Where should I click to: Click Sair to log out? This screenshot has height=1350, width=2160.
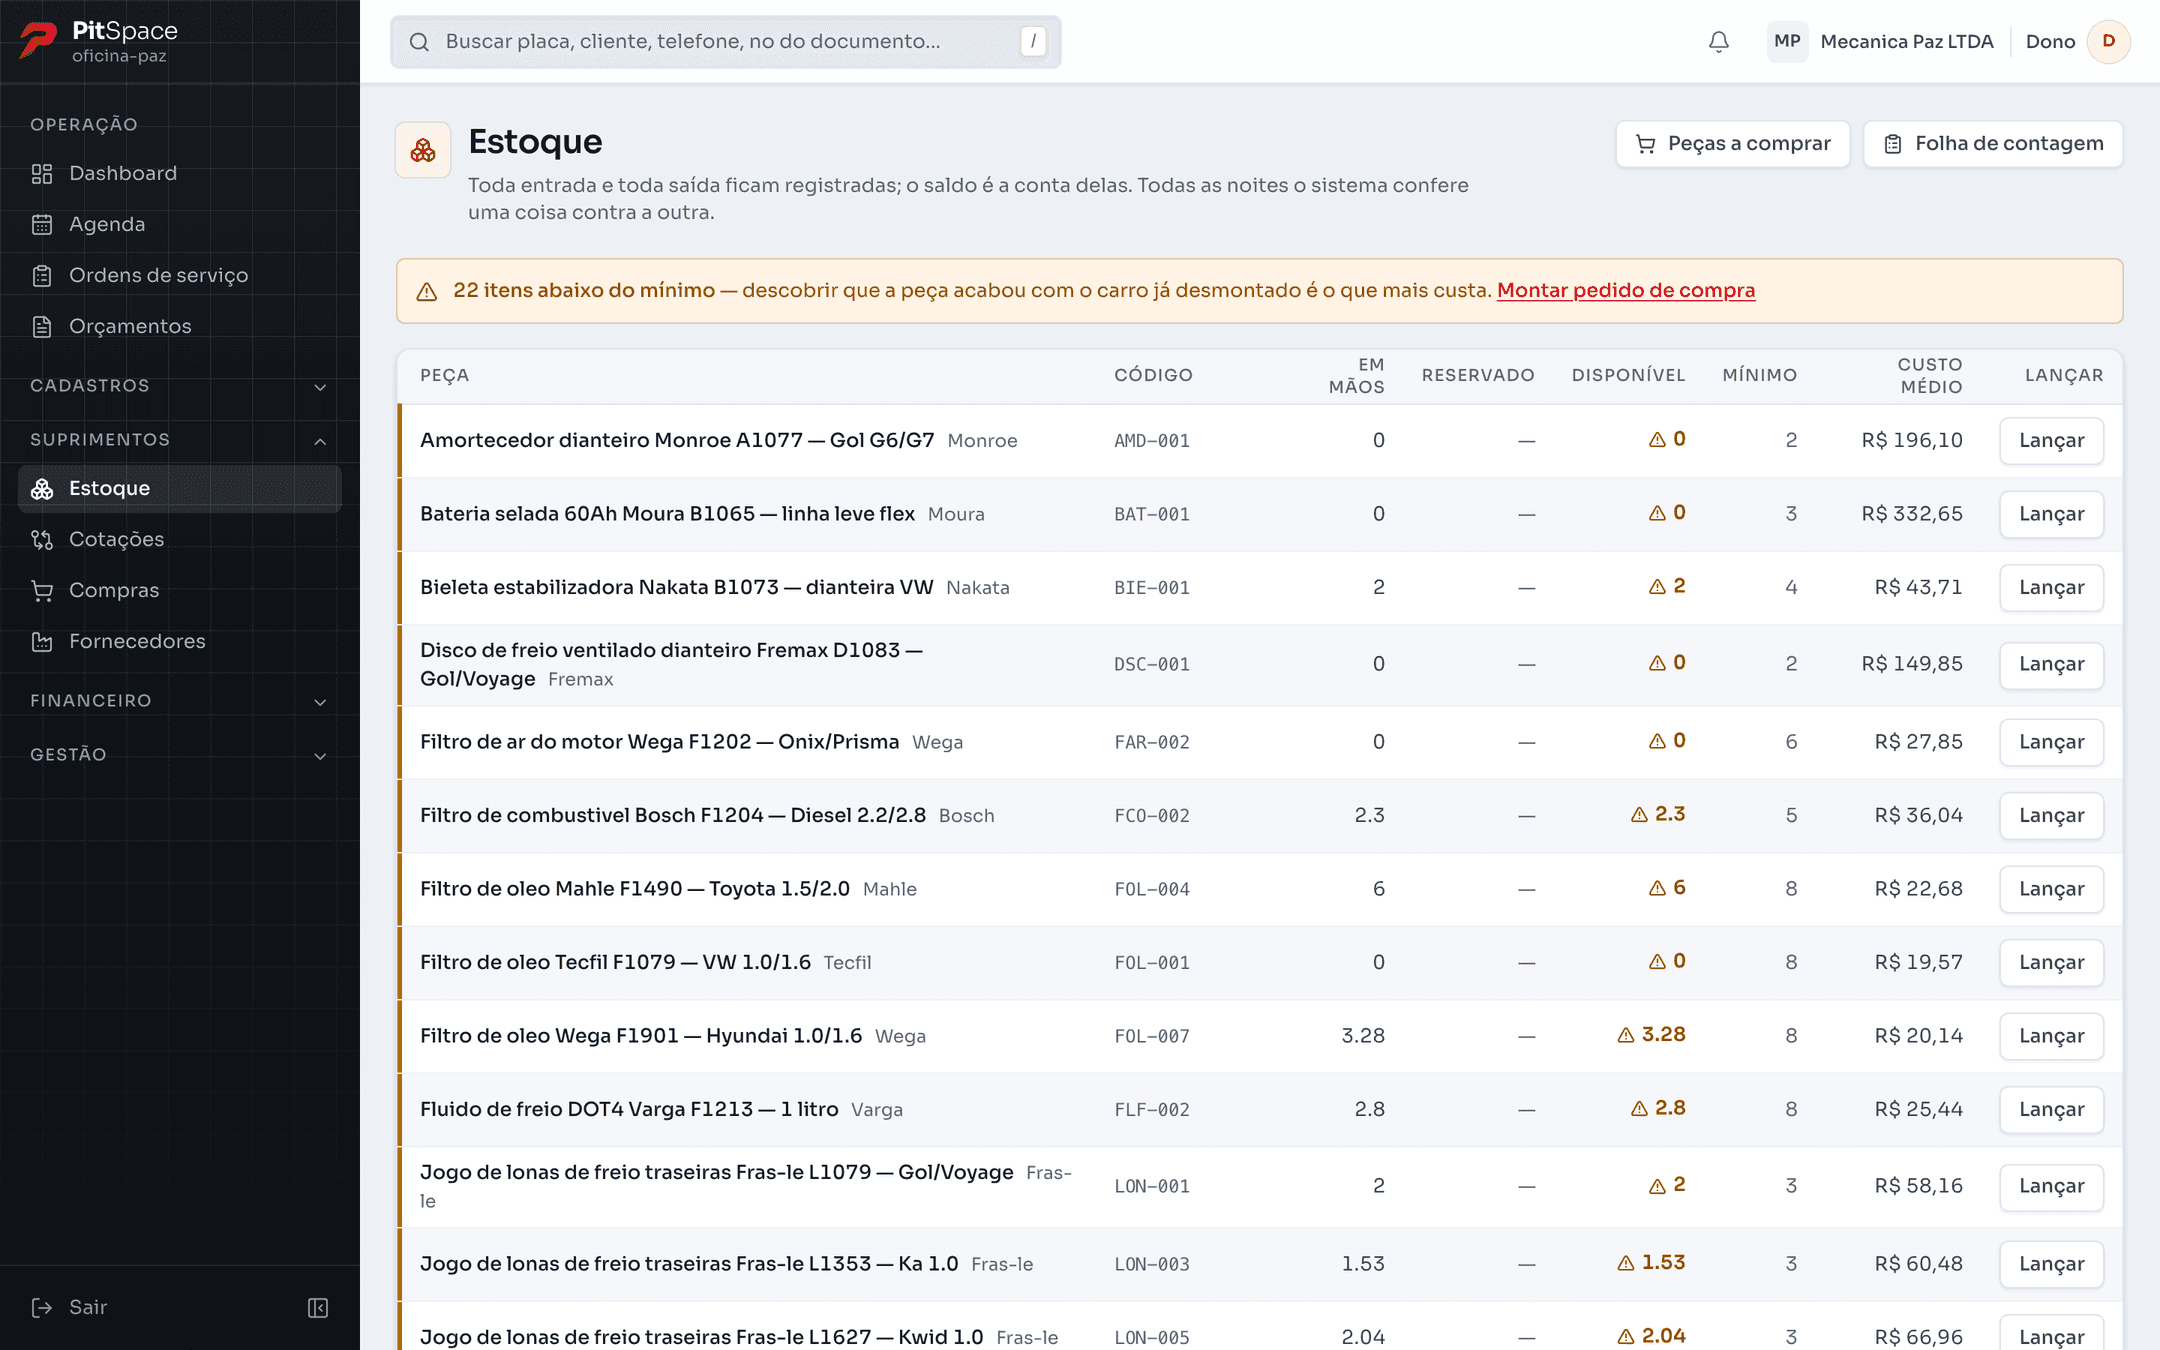pos(70,1307)
